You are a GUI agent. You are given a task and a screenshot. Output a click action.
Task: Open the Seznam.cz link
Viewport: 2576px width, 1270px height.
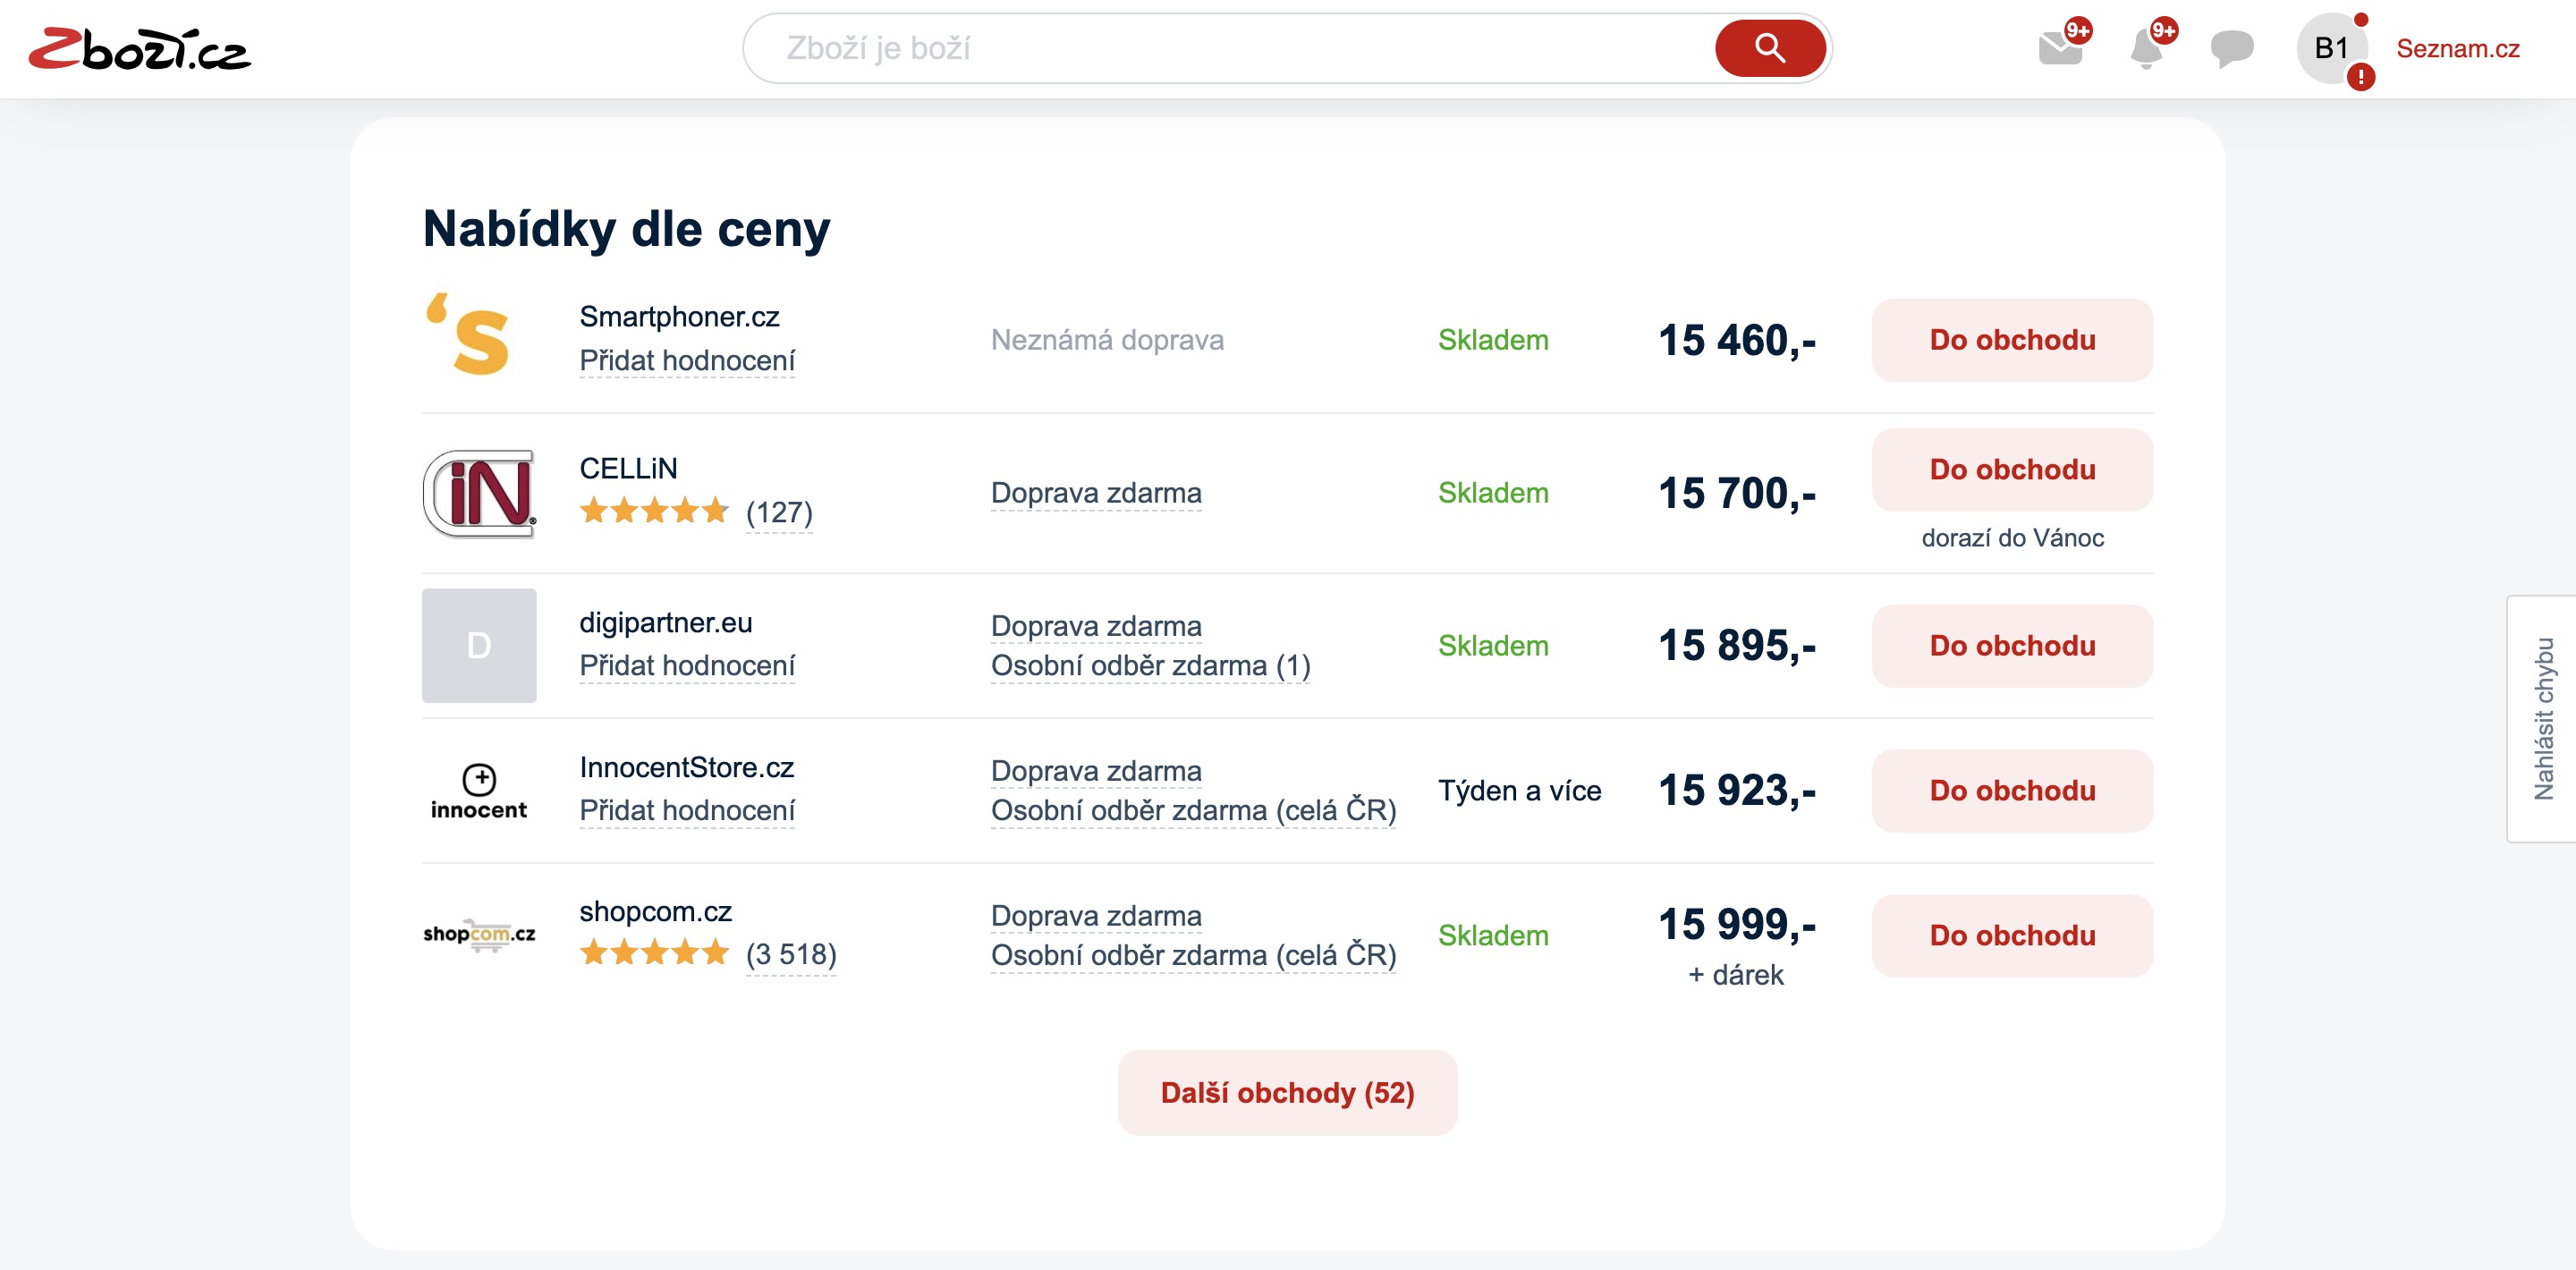pyautogui.click(x=2457, y=48)
